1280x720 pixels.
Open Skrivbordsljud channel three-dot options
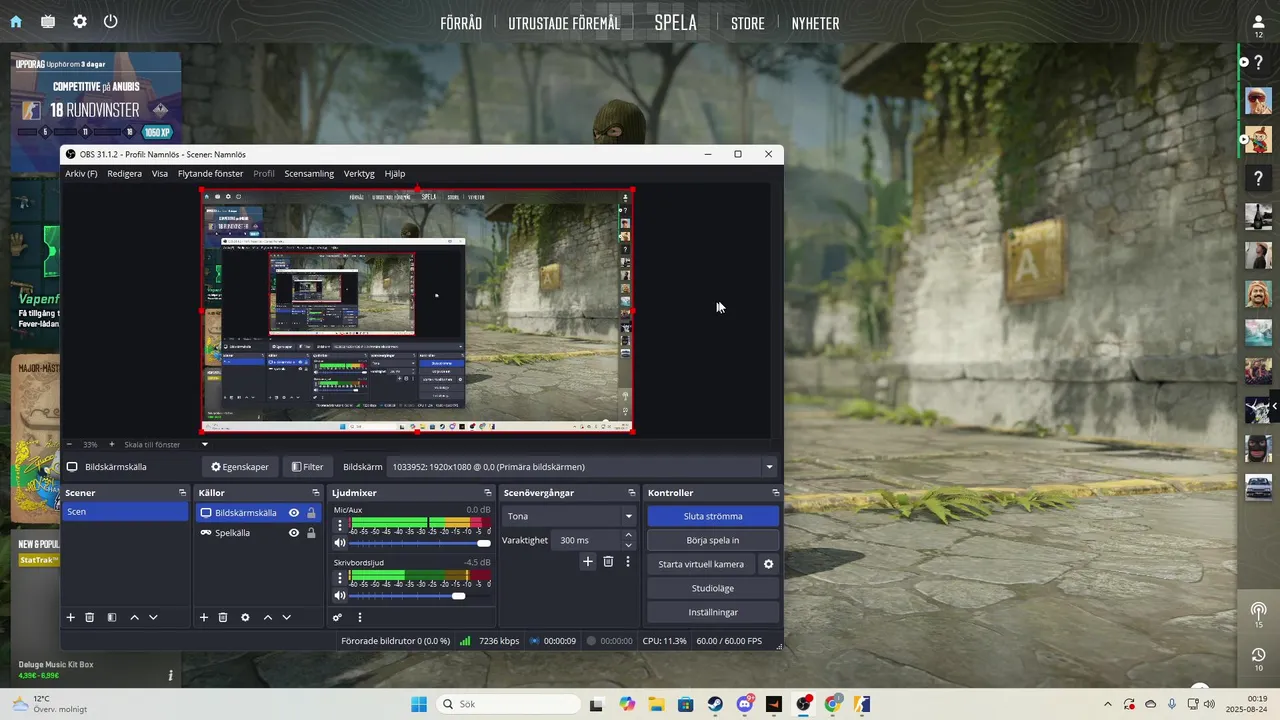point(340,578)
